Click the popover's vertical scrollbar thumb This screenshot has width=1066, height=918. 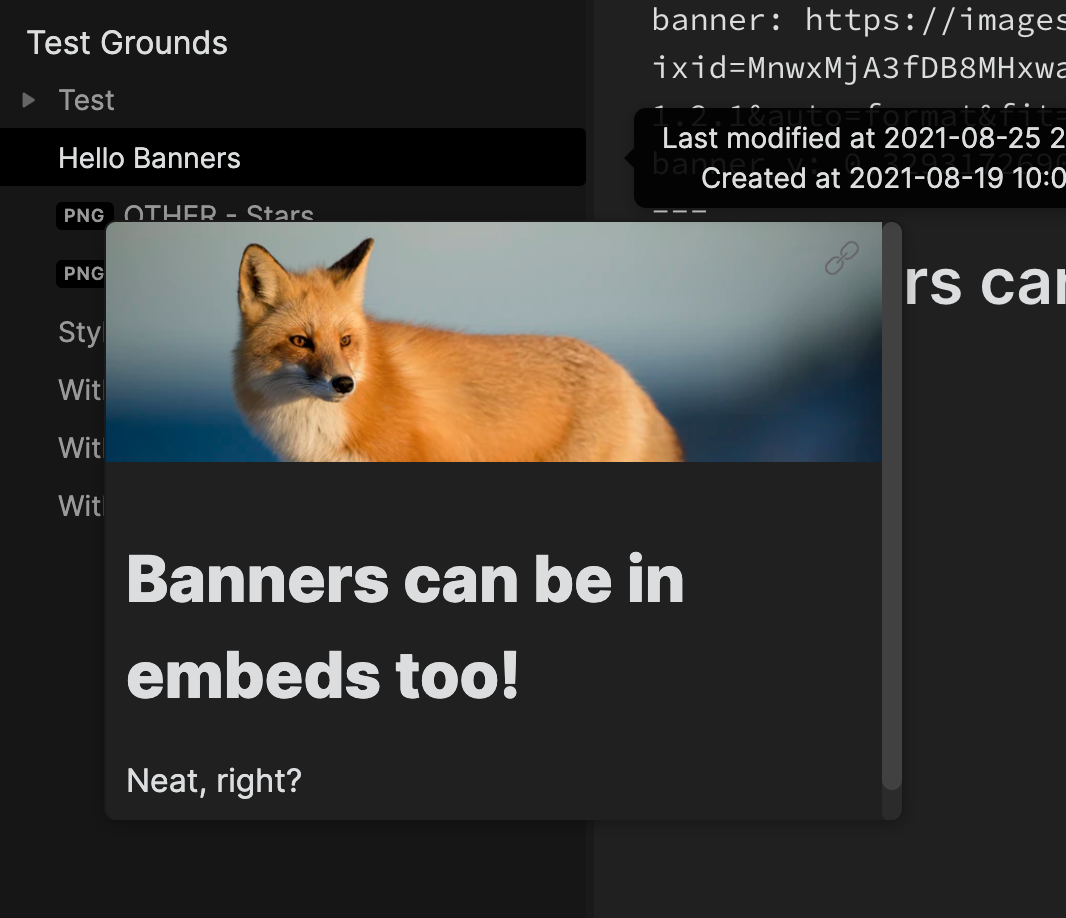click(891, 506)
